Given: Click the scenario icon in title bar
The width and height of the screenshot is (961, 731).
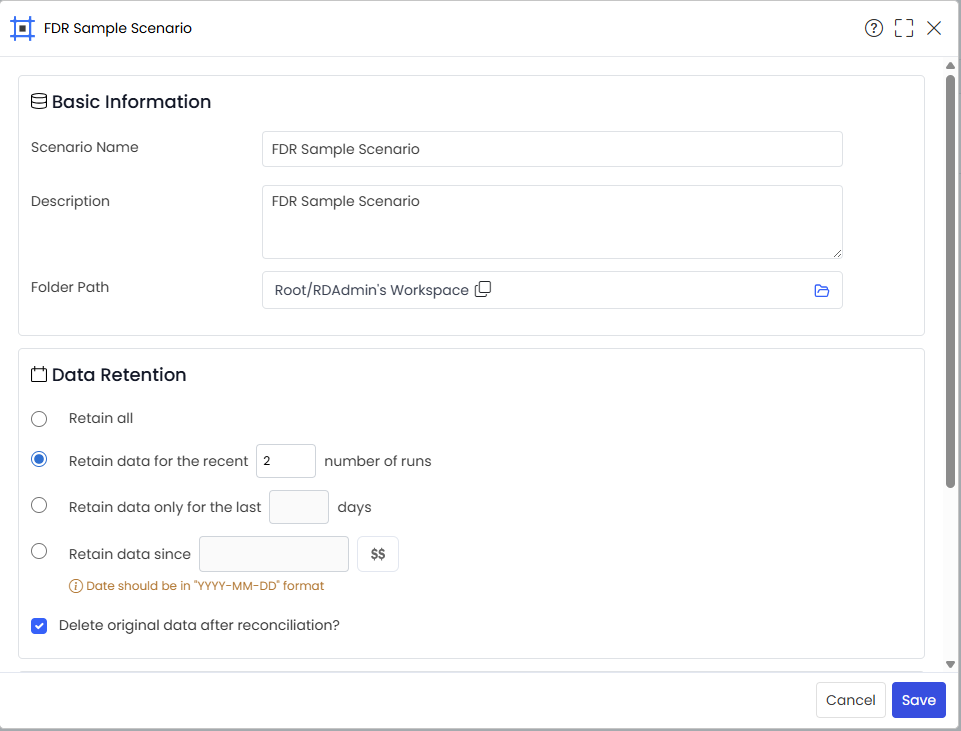Looking at the screenshot, I should (x=23, y=29).
